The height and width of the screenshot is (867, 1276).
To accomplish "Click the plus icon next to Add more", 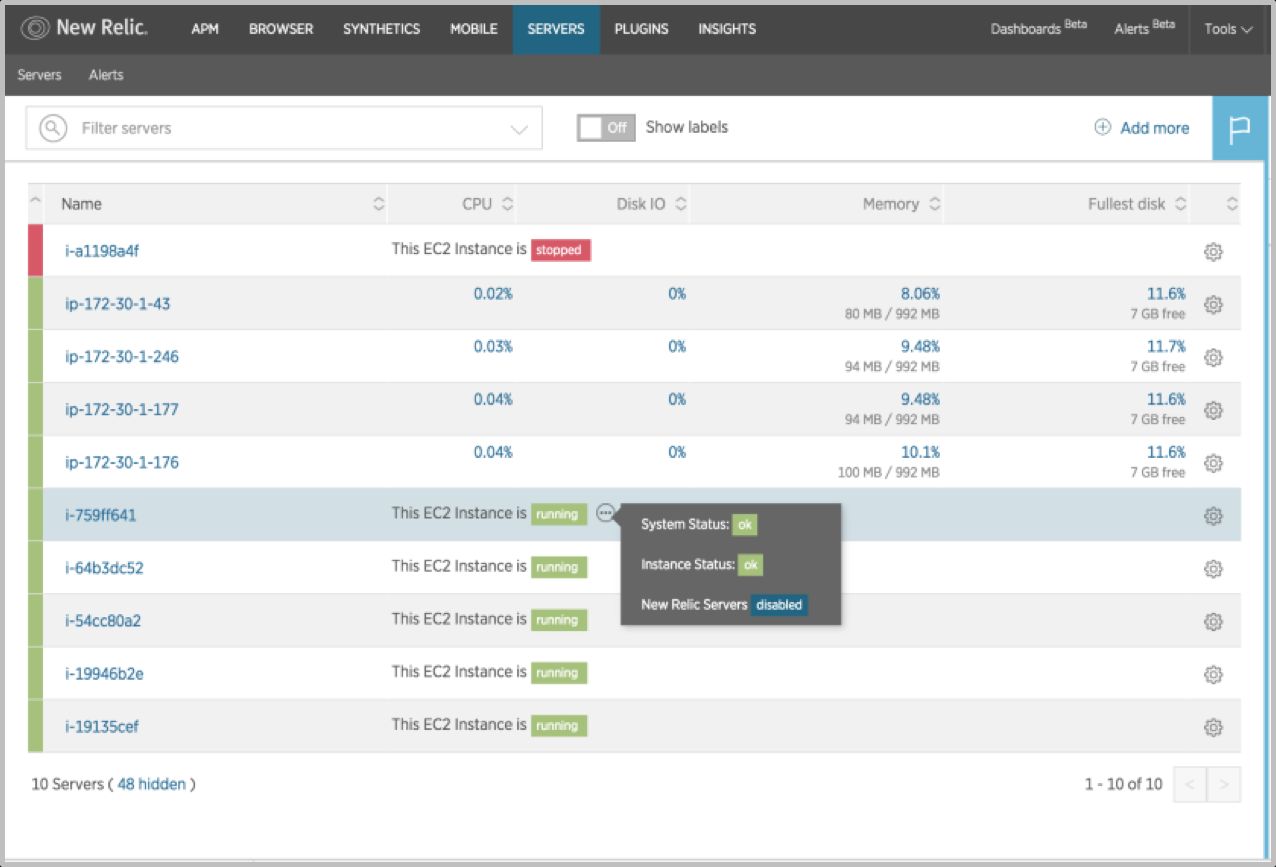I will 1101,128.
